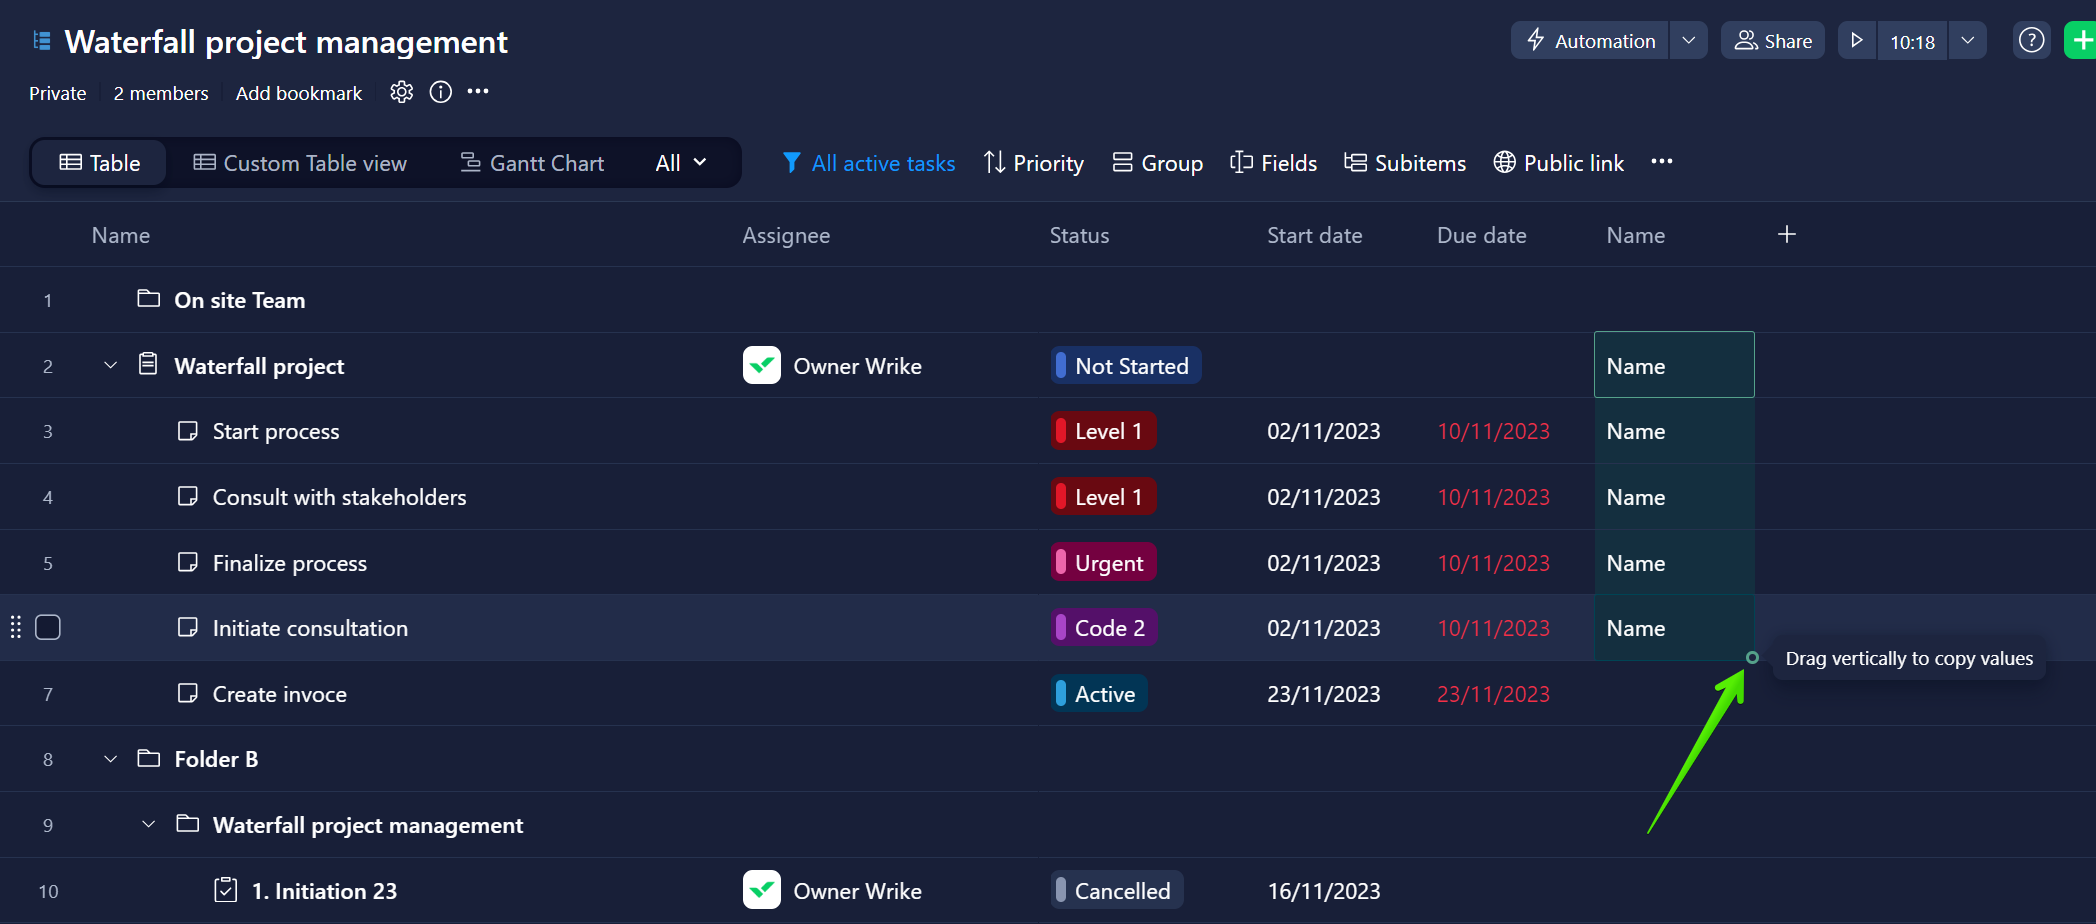Click the Public link globe icon

tap(1504, 162)
